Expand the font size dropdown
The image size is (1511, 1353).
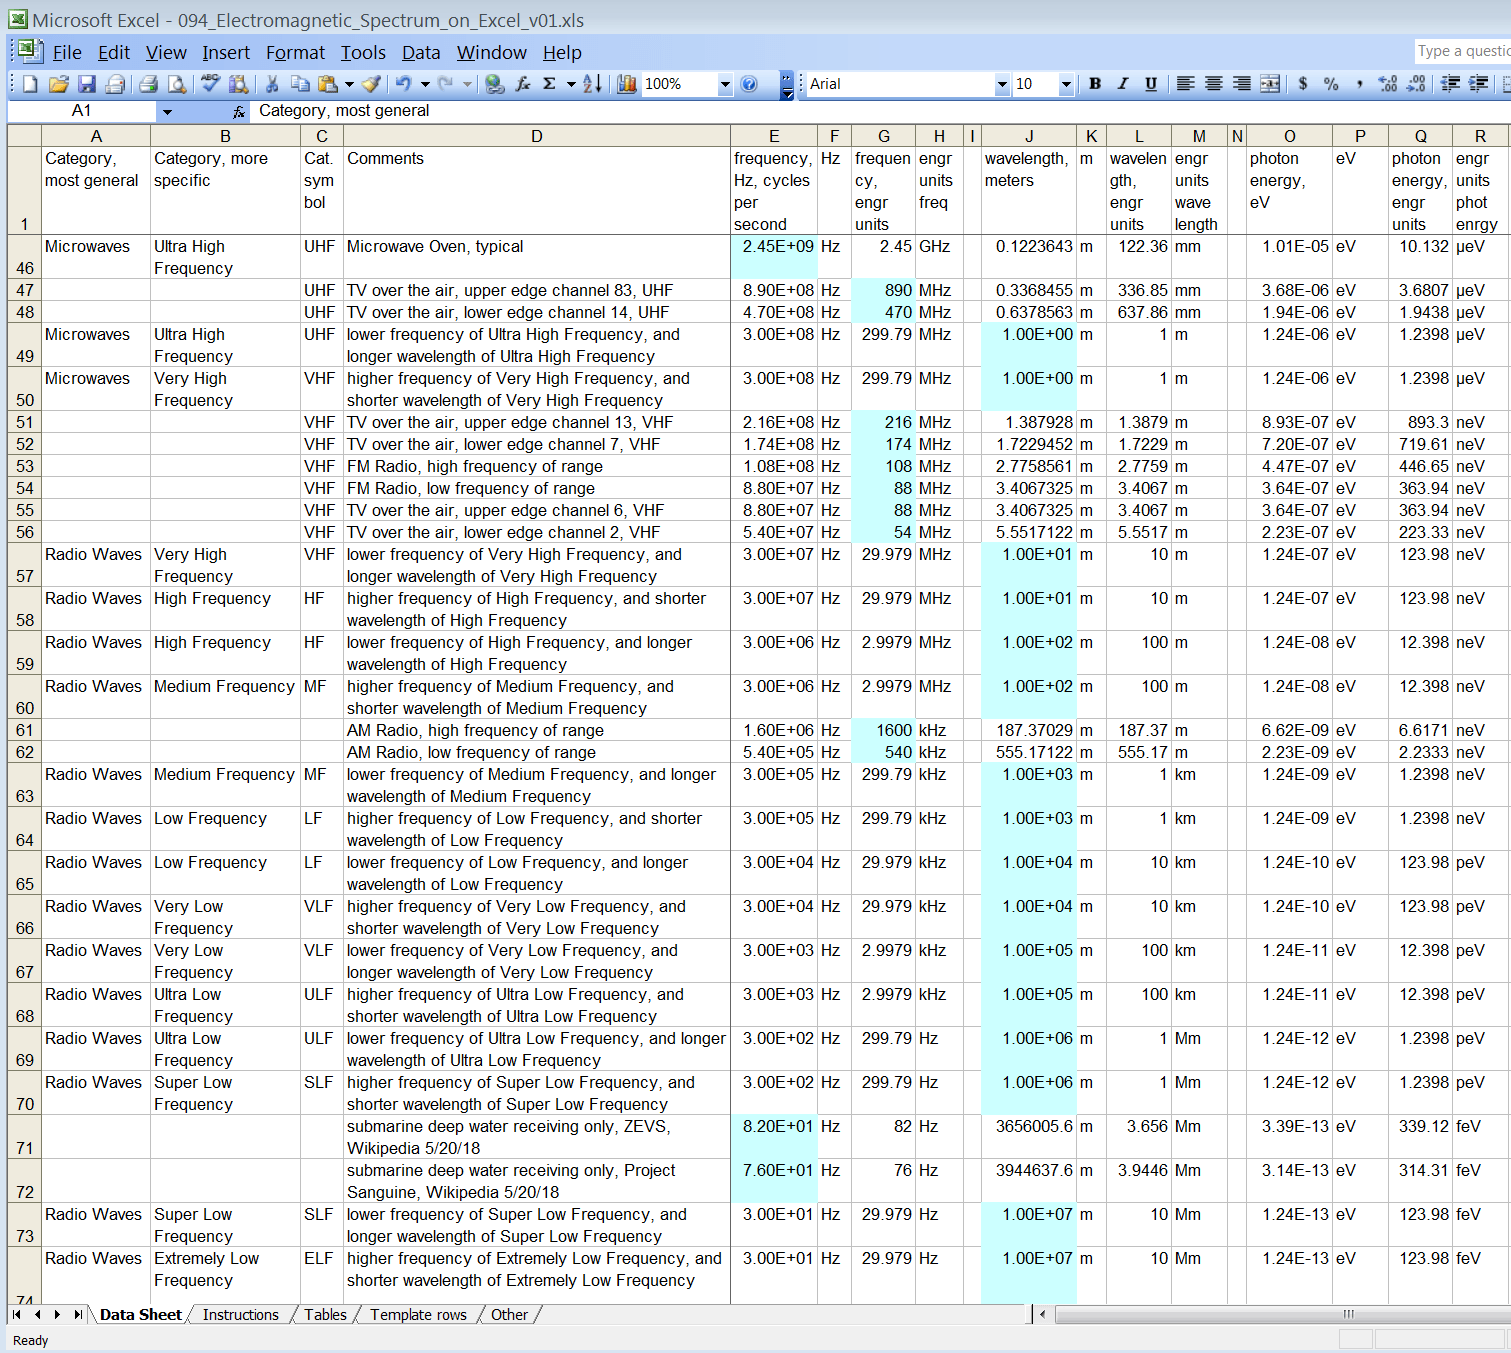(1066, 84)
